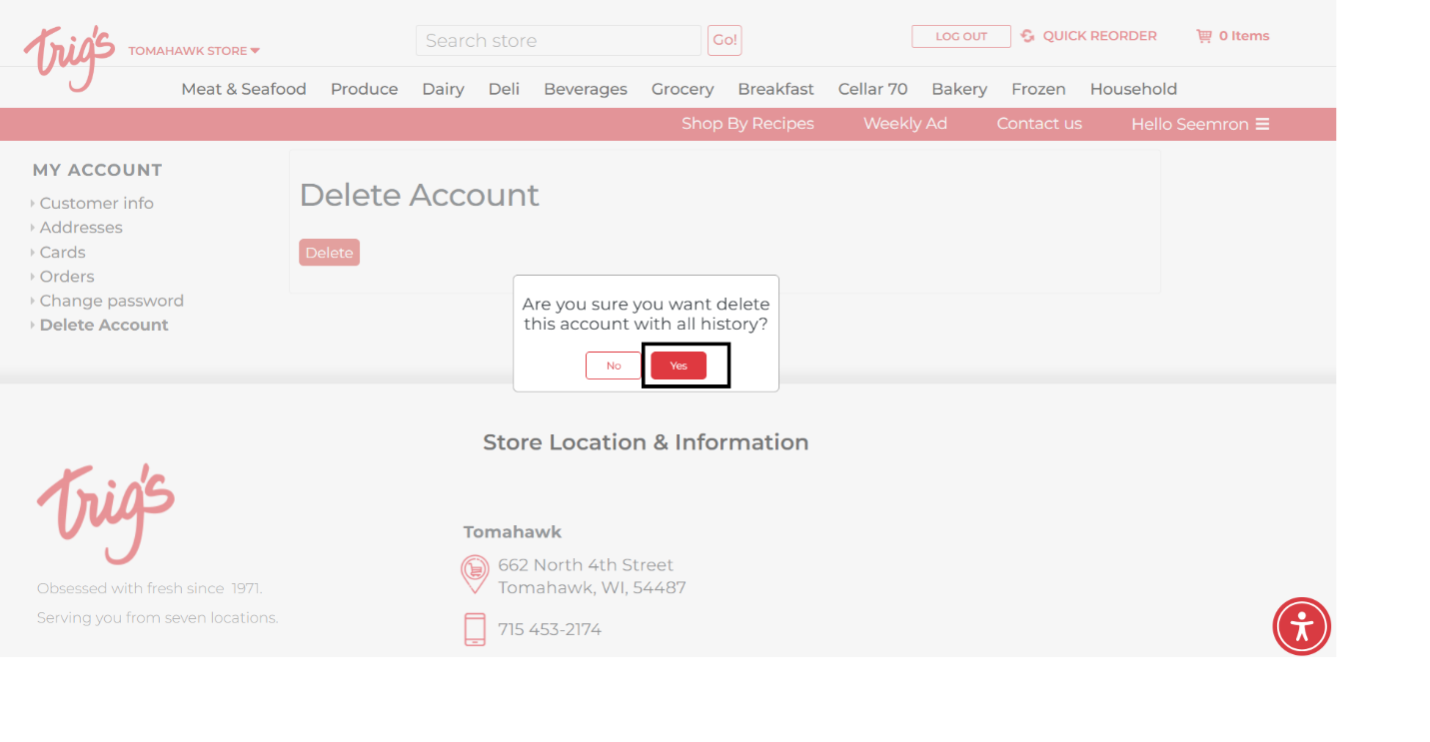Open the 0 Items cart link

(1244, 36)
